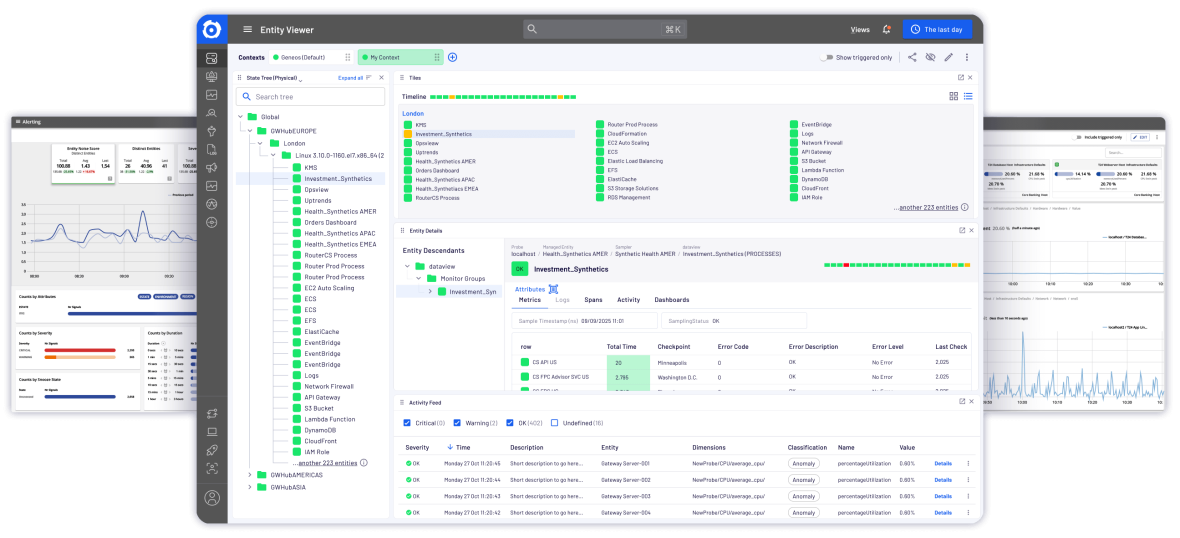Open row menu for Gateway Server-001
Viewport: 1180px width, 538px height.
(969, 464)
